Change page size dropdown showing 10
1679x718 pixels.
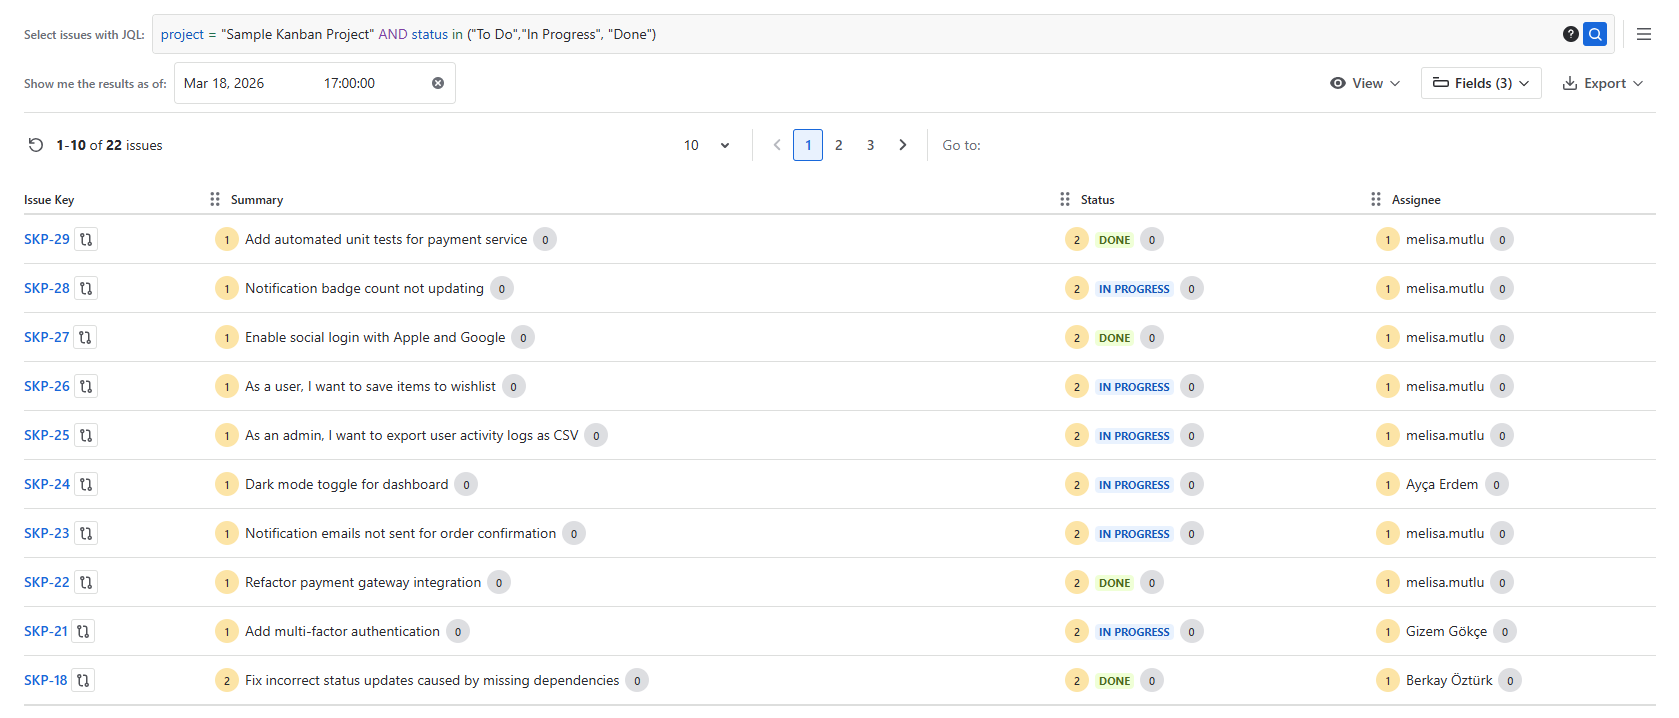[706, 145]
